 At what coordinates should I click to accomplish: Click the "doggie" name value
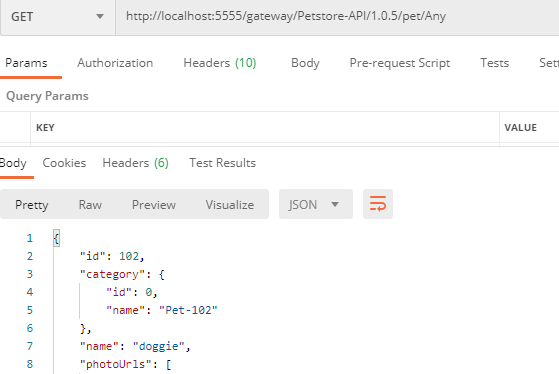[x=159, y=346]
